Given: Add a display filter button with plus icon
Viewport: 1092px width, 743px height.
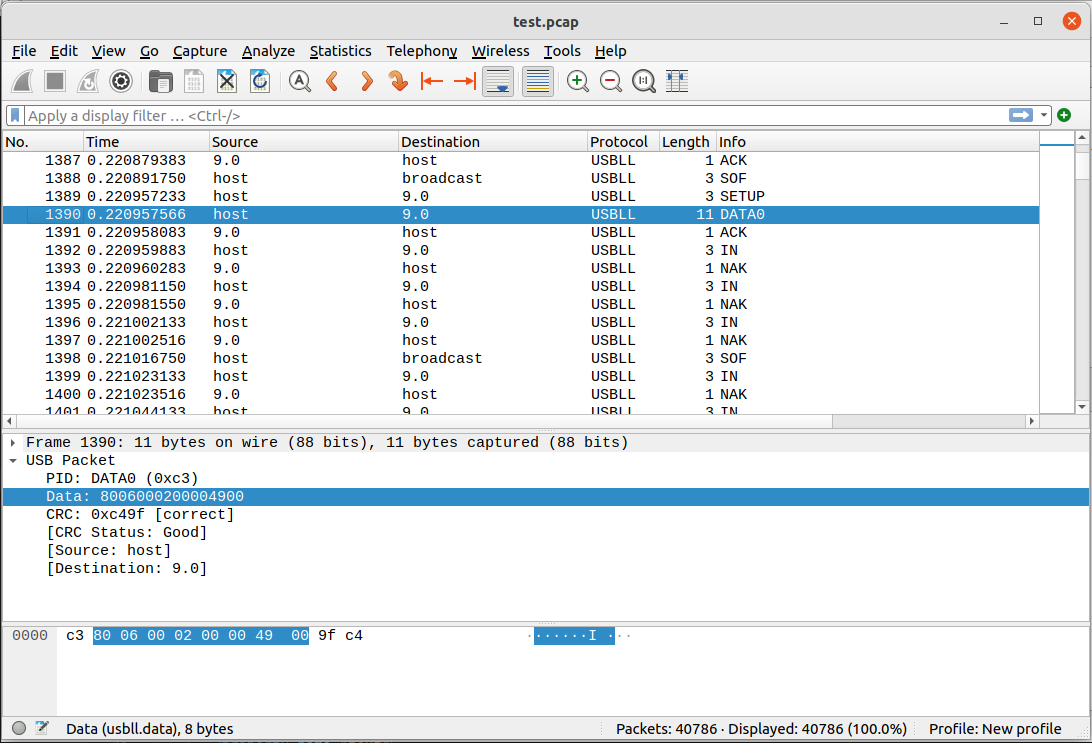Looking at the screenshot, I should (x=1063, y=115).
